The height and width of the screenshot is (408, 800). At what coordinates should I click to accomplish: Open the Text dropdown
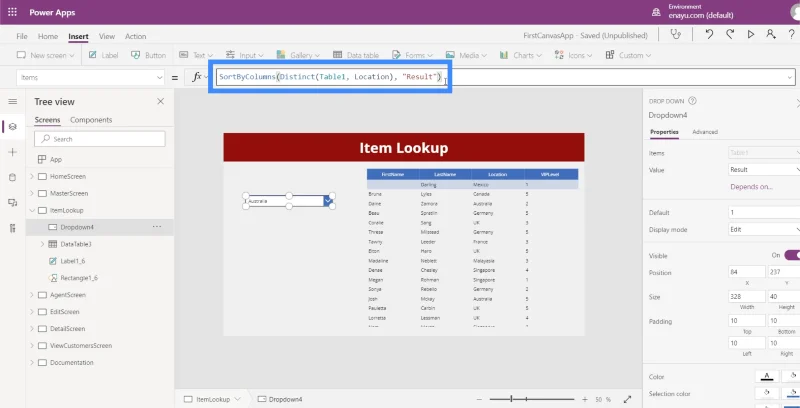point(196,55)
